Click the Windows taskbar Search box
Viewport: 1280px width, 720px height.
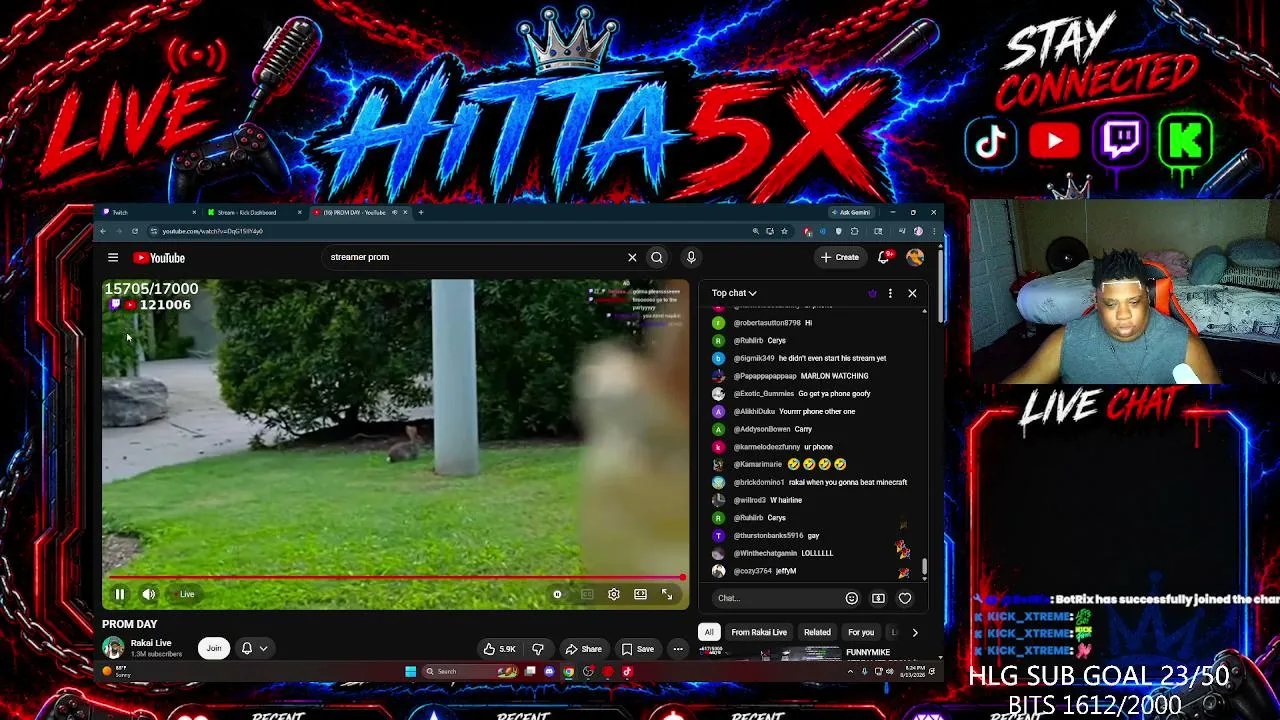coord(472,672)
